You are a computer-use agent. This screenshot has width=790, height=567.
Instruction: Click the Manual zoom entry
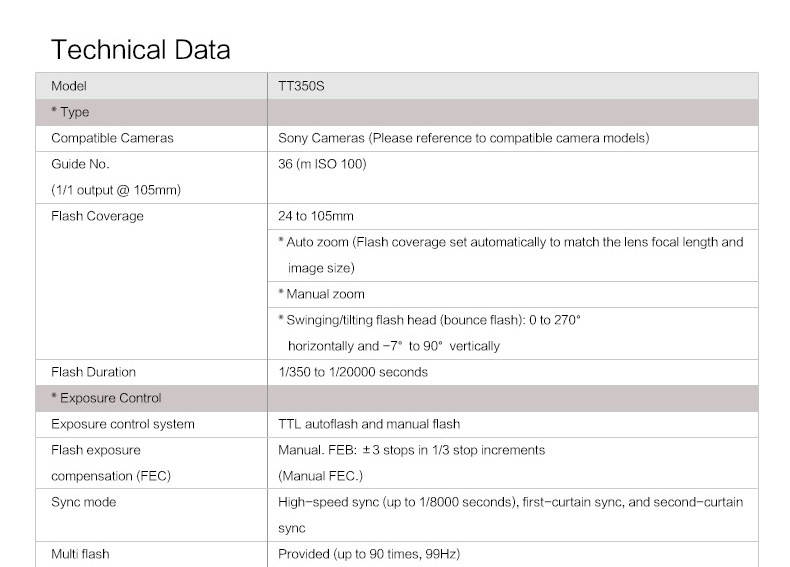click(x=321, y=294)
